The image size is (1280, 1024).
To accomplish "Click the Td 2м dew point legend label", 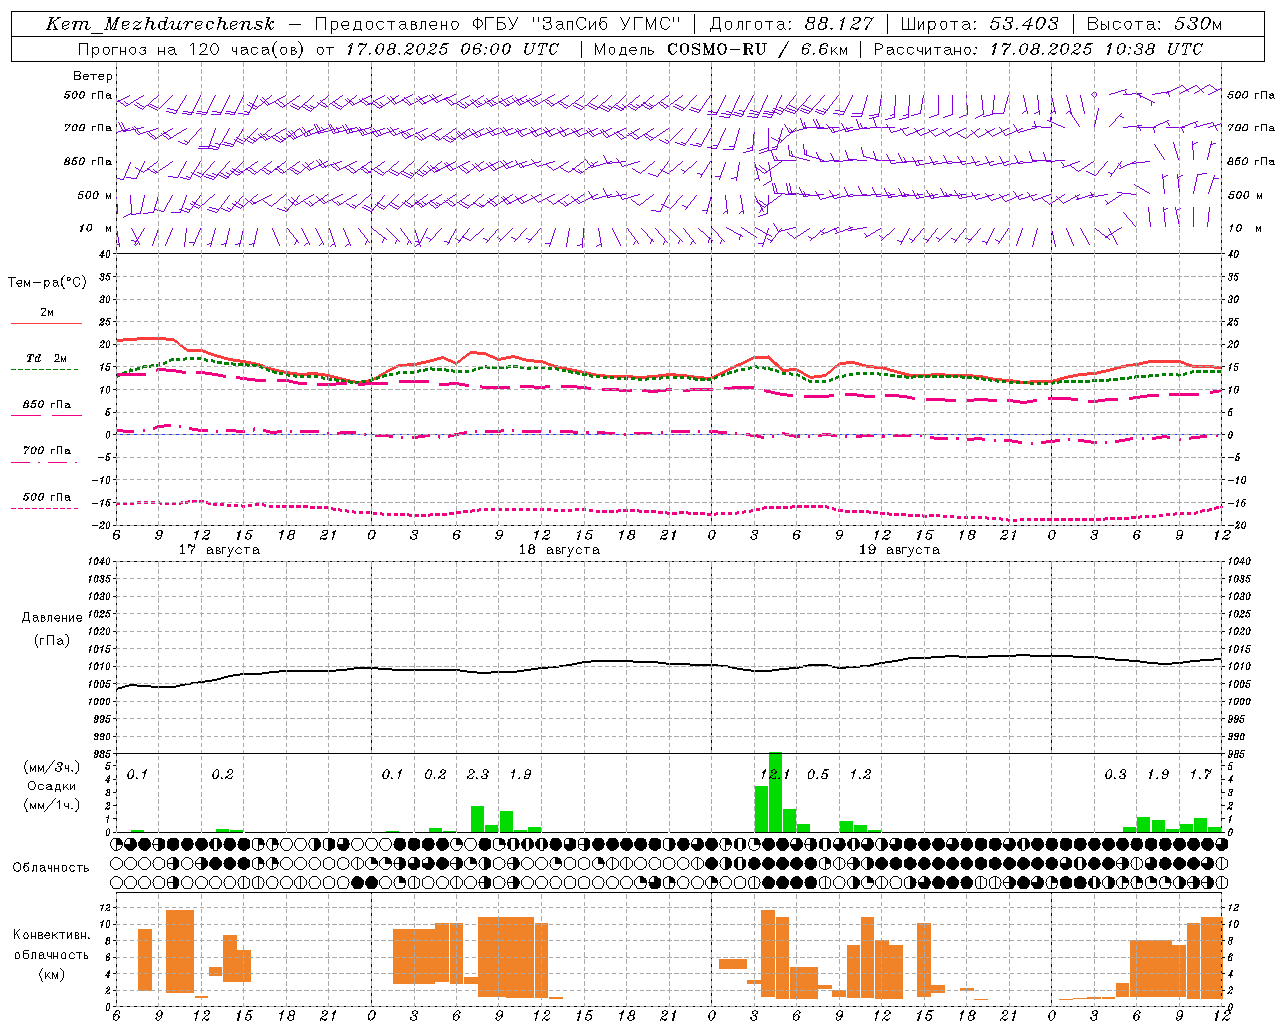I will [x=46, y=358].
